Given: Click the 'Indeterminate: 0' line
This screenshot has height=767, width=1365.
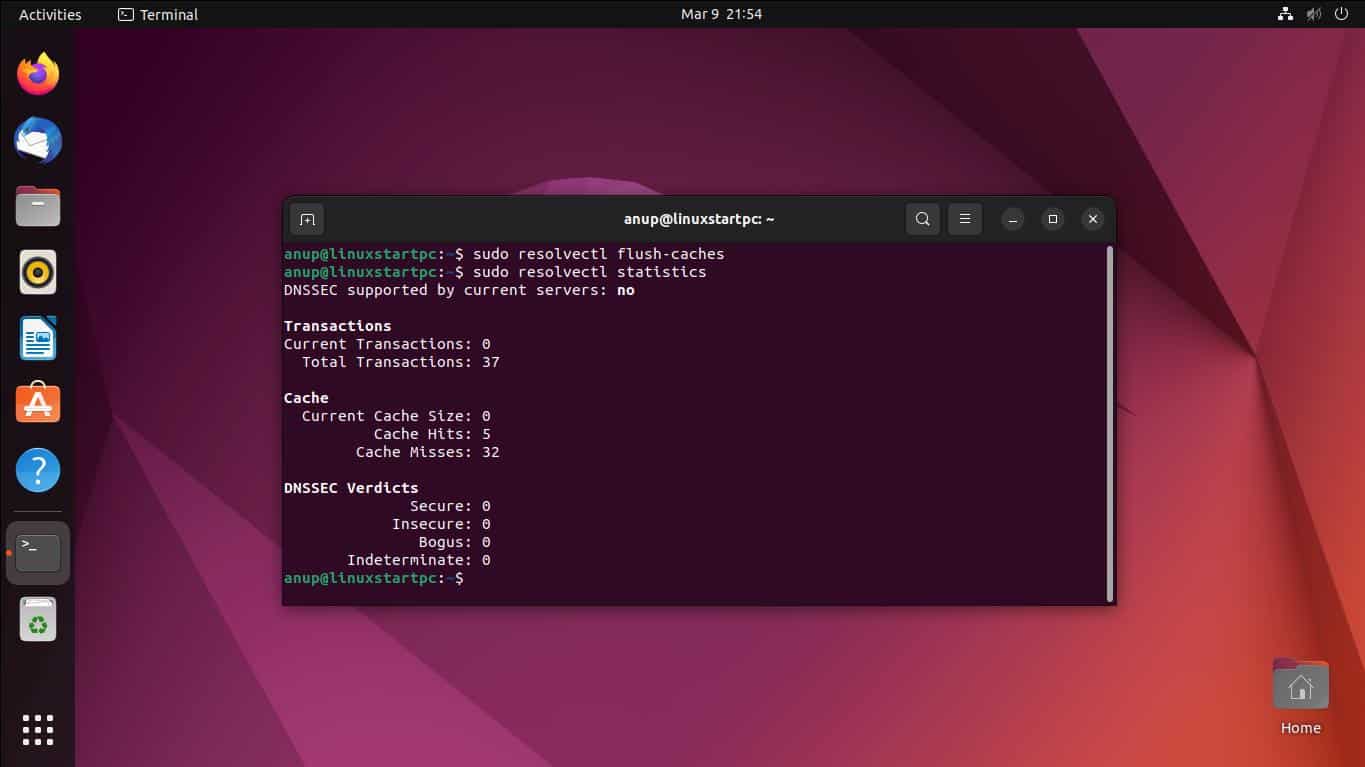Looking at the screenshot, I should tap(418, 560).
